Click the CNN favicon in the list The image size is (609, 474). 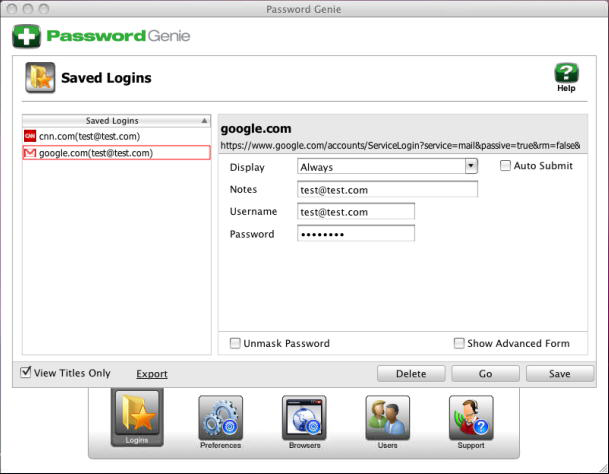(x=30, y=136)
